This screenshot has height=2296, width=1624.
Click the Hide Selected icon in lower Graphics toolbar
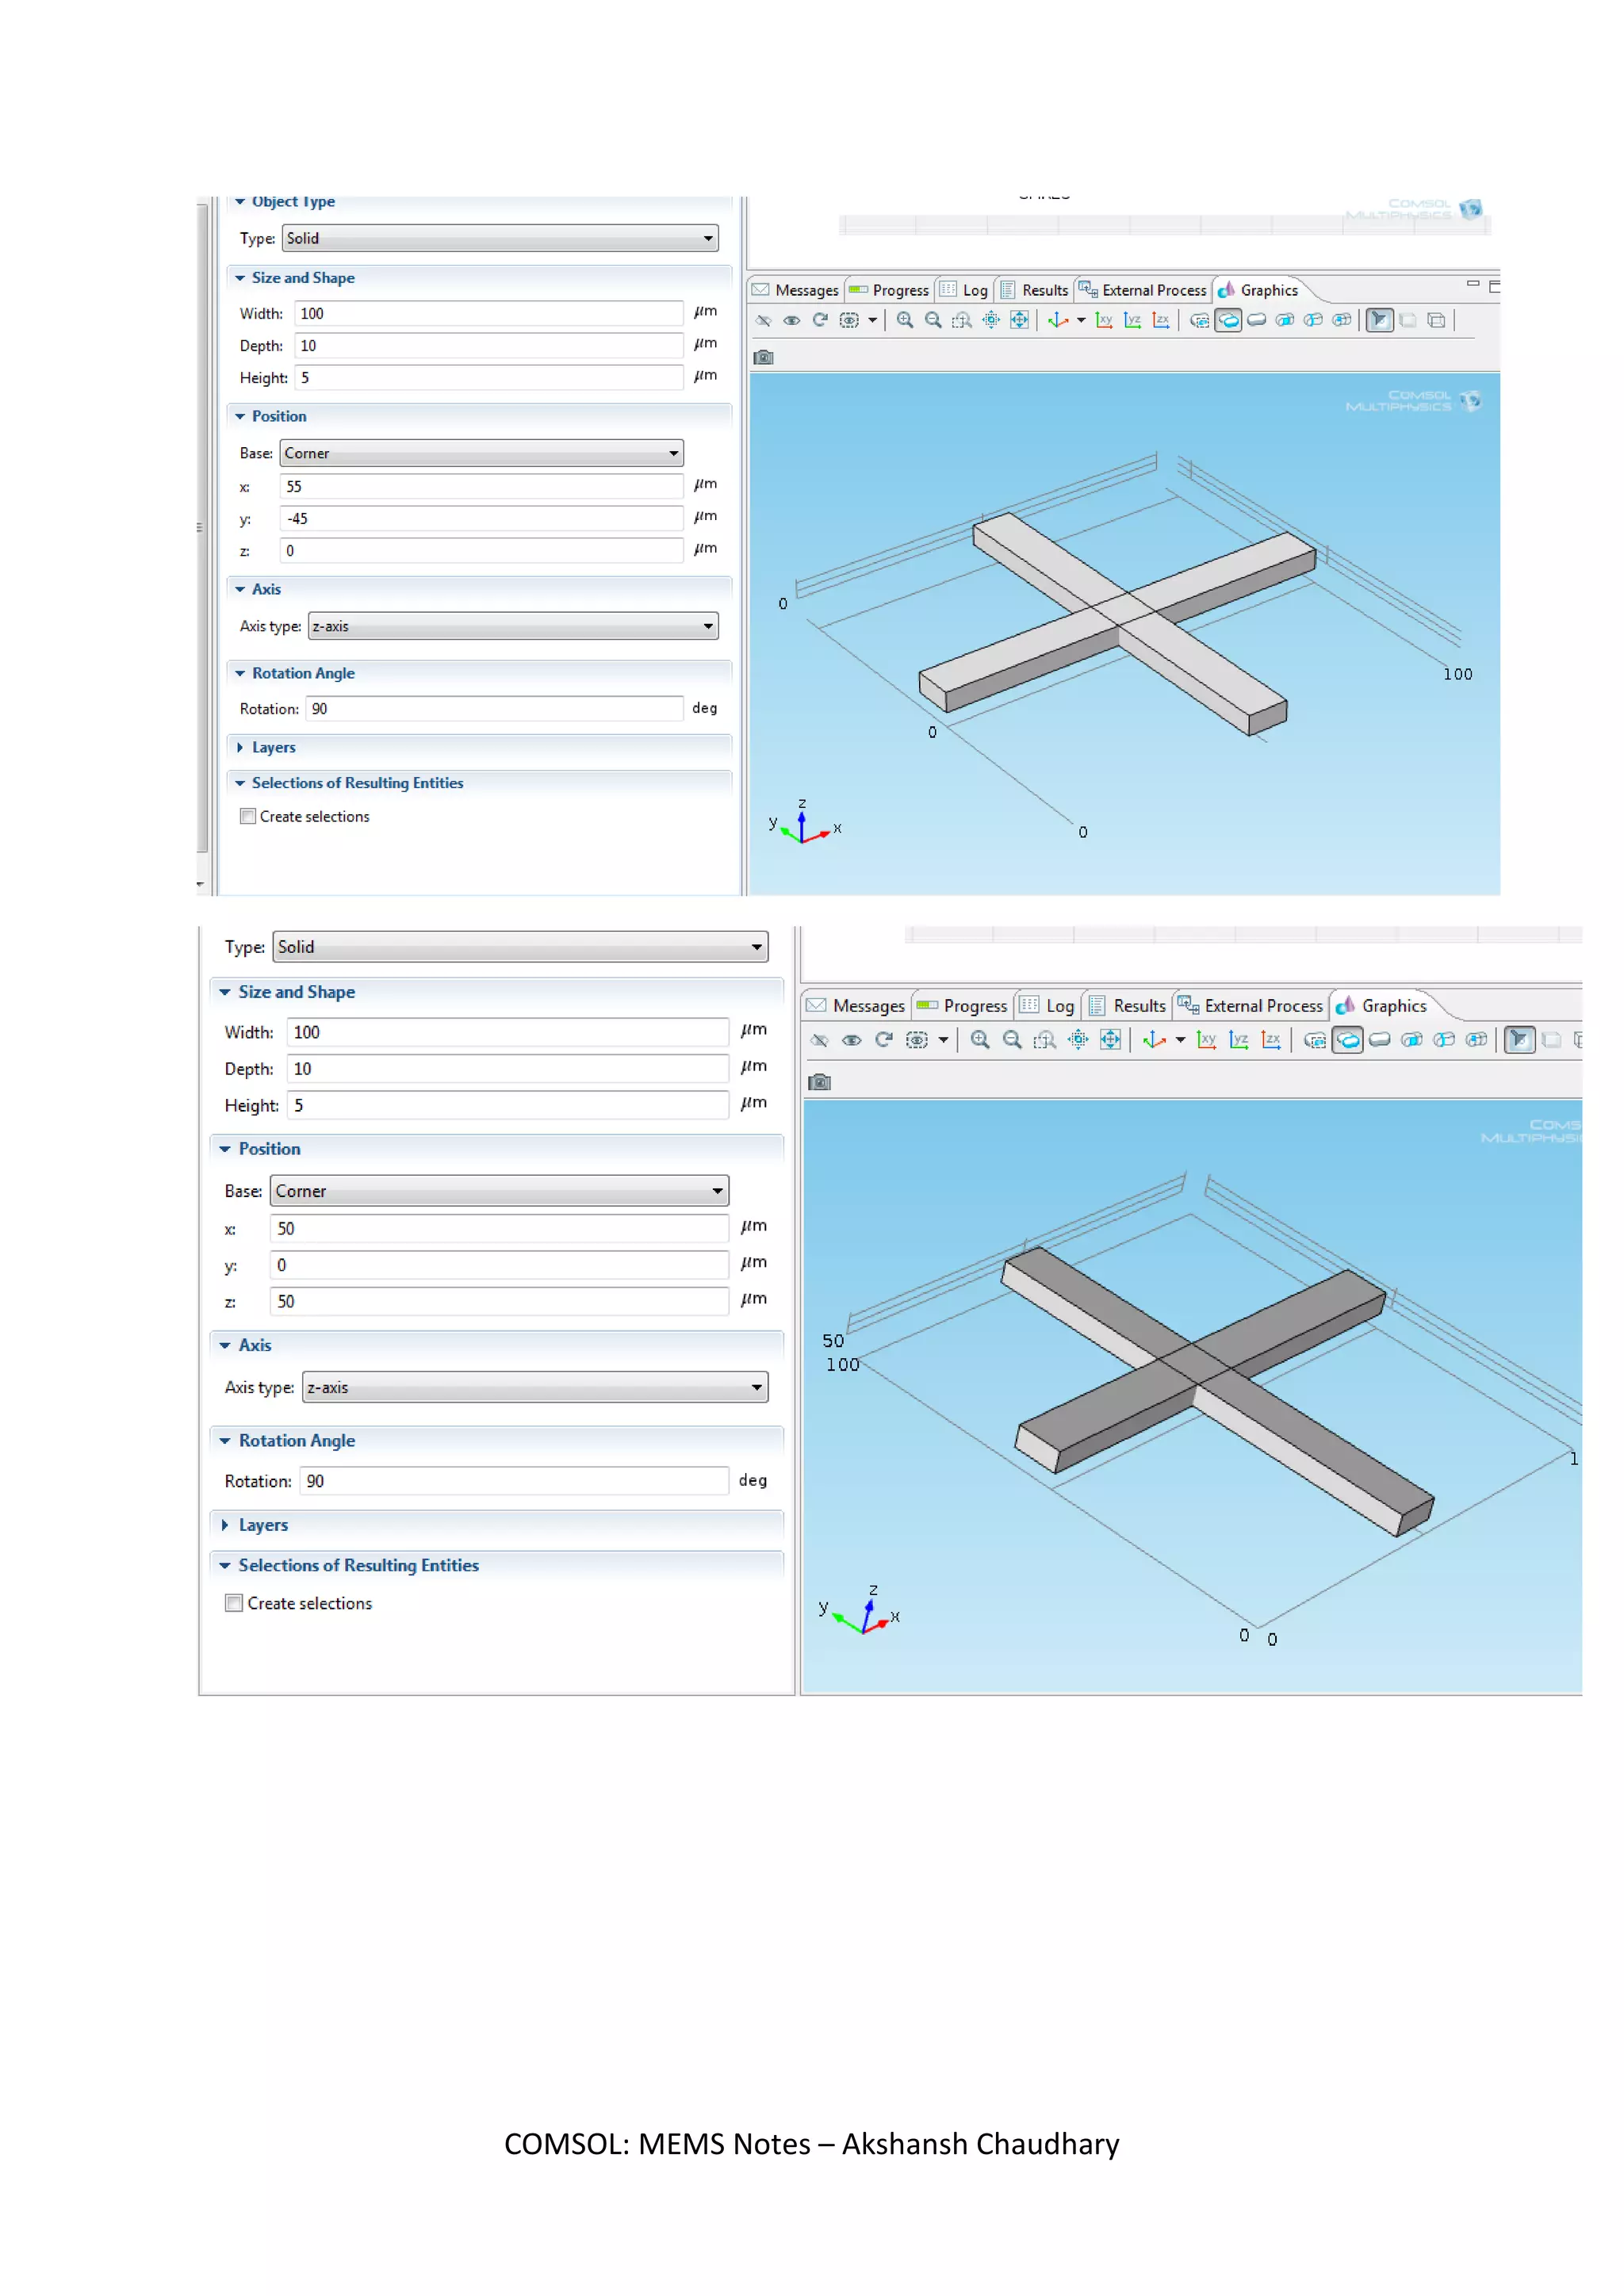820,1040
